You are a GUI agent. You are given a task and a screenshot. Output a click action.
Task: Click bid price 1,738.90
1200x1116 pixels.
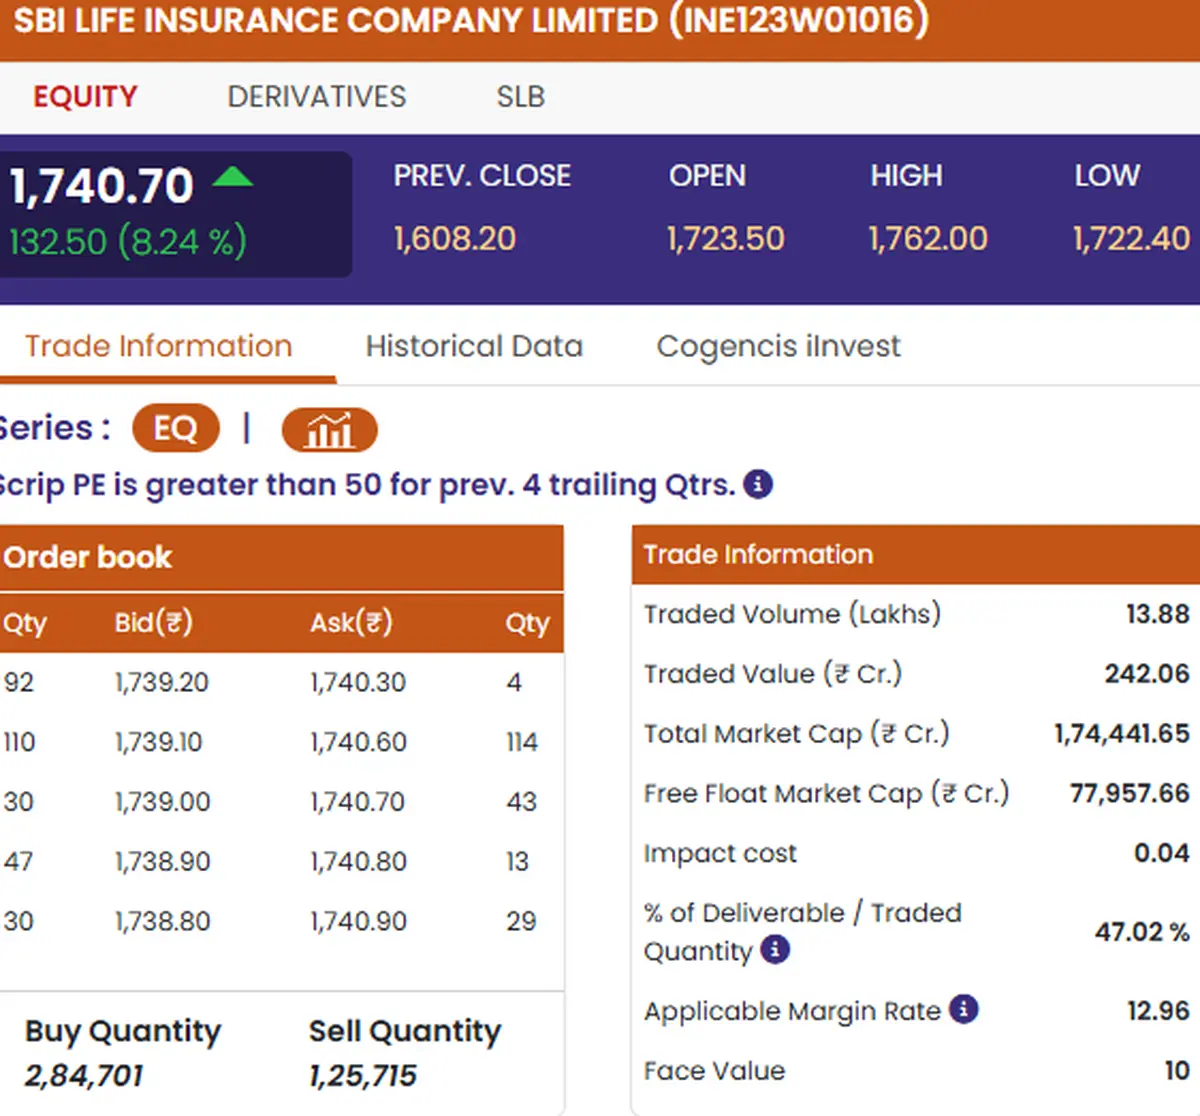[x=162, y=862]
